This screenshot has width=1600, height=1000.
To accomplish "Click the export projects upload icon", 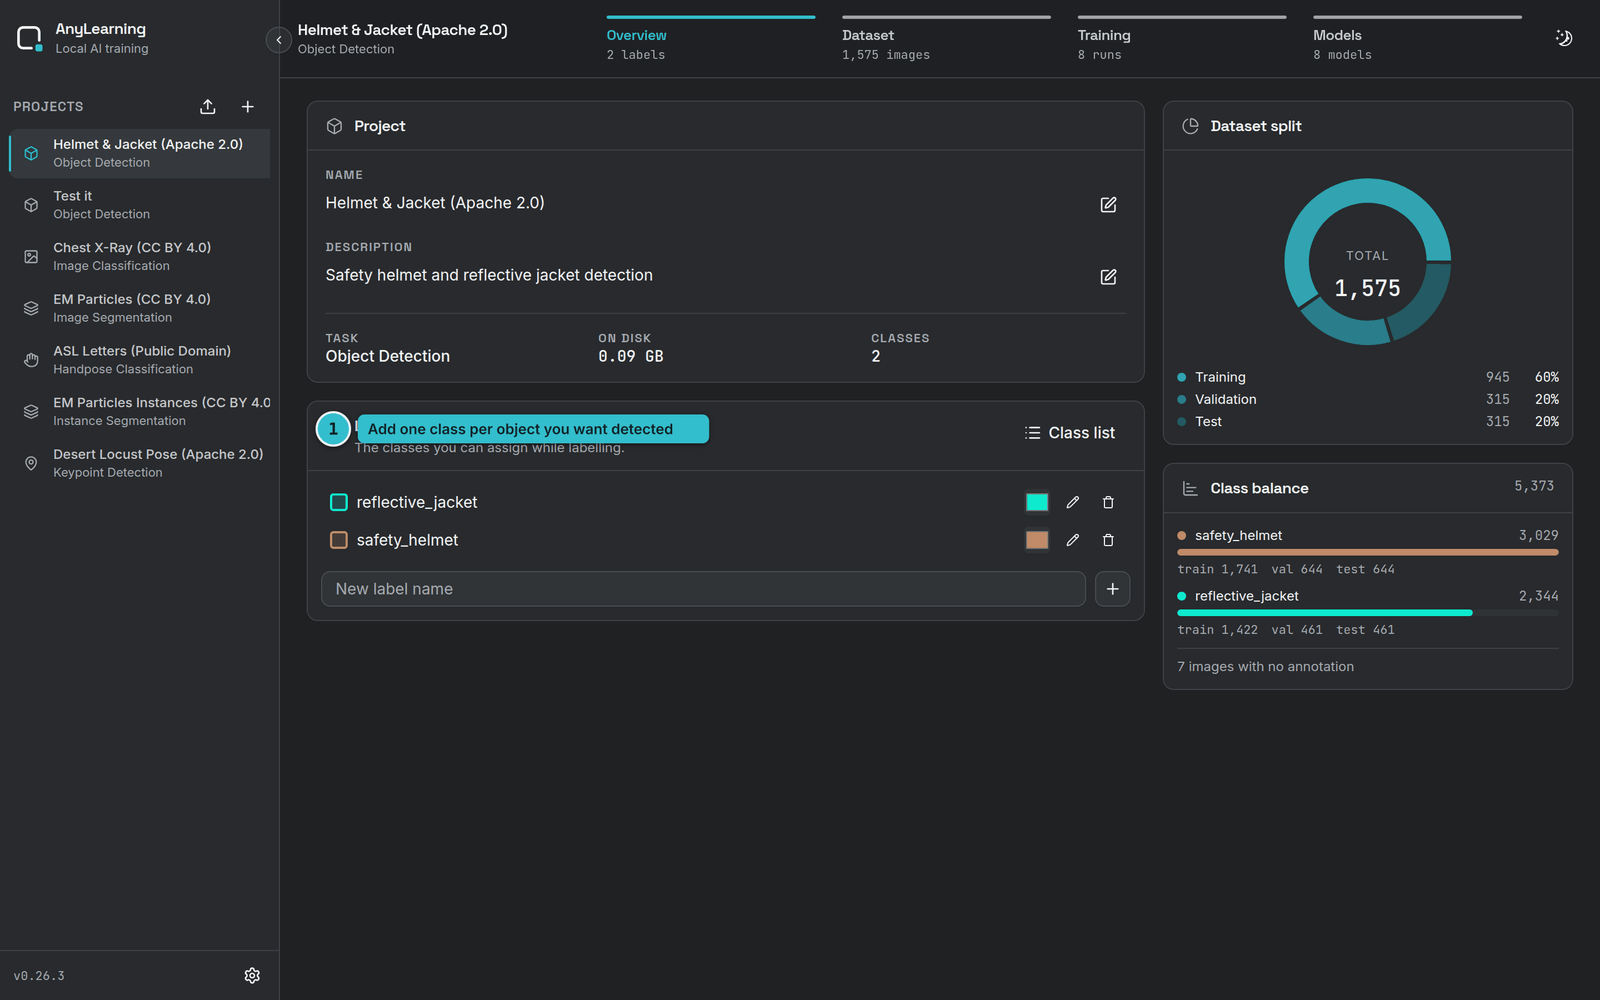I will click(208, 107).
